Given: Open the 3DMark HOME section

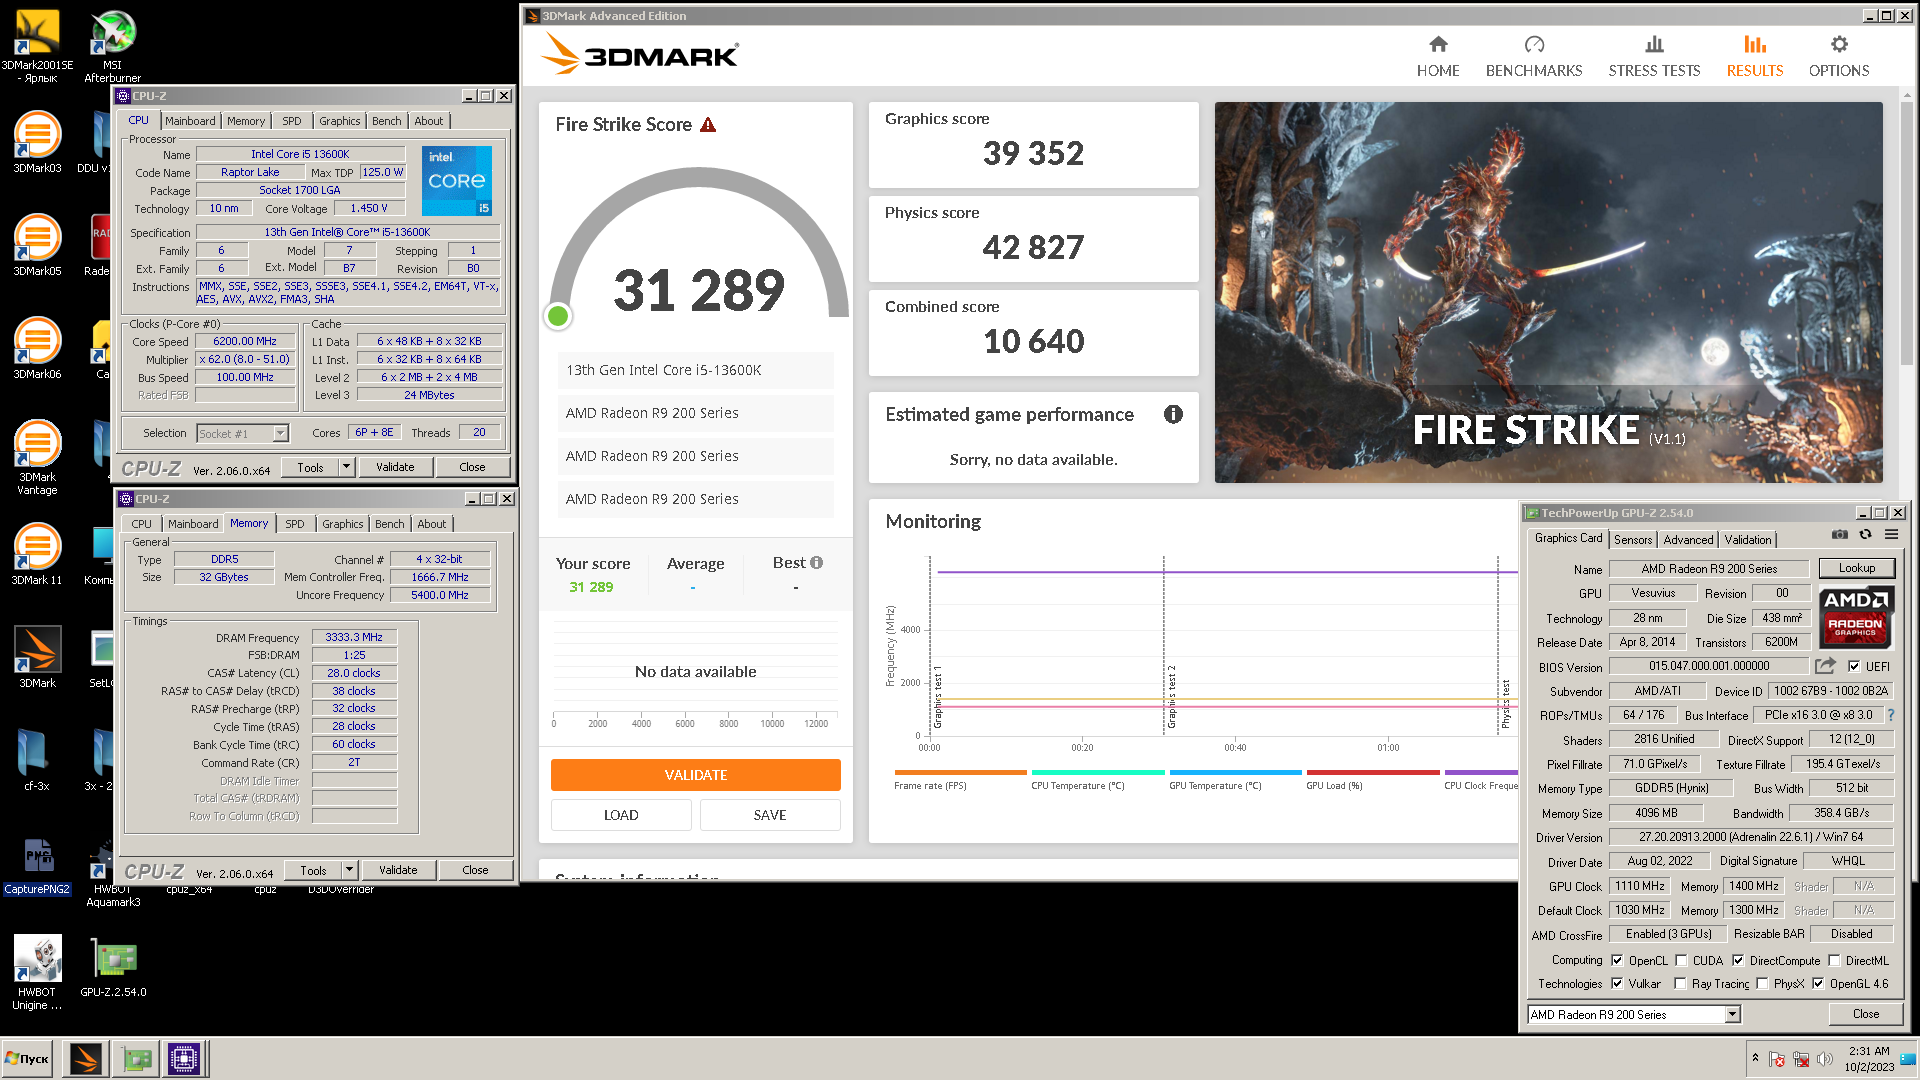Looking at the screenshot, I should click(1437, 57).
